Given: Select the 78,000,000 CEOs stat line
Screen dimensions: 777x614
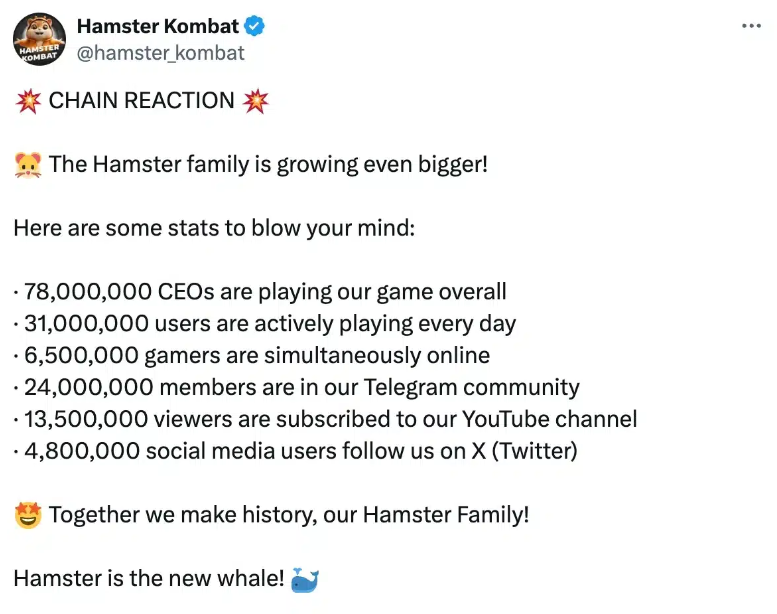Looking at the screenshot, I should [260, 292].
